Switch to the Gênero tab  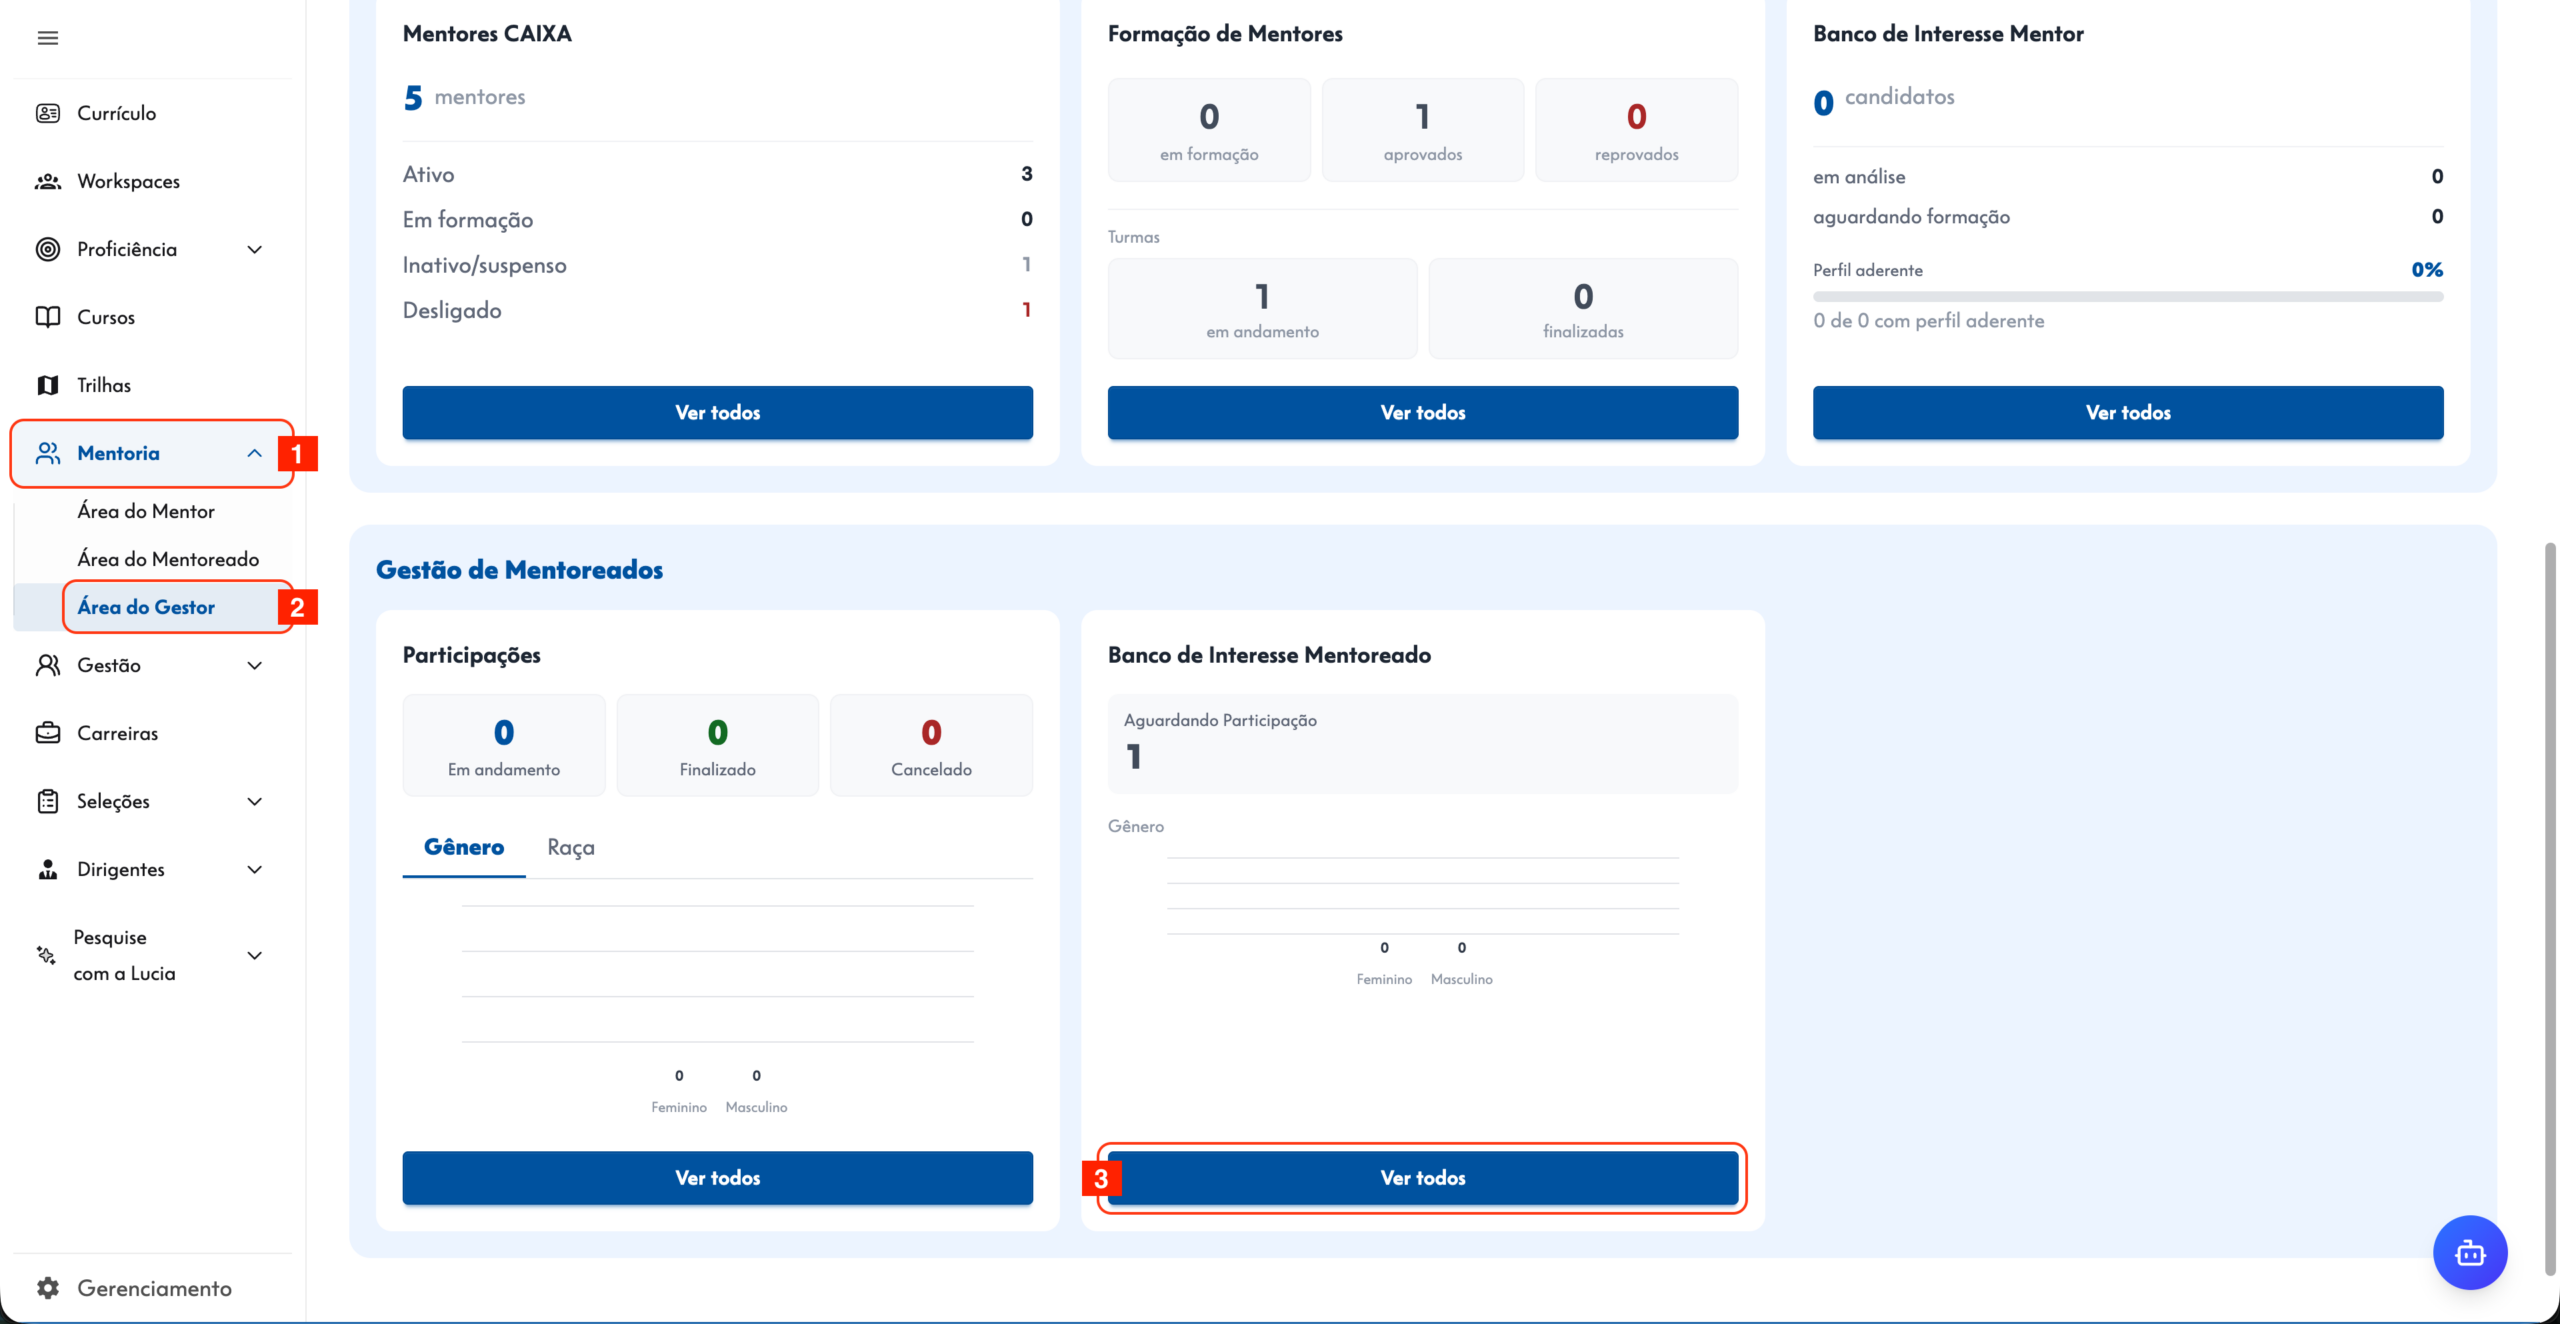464,848
